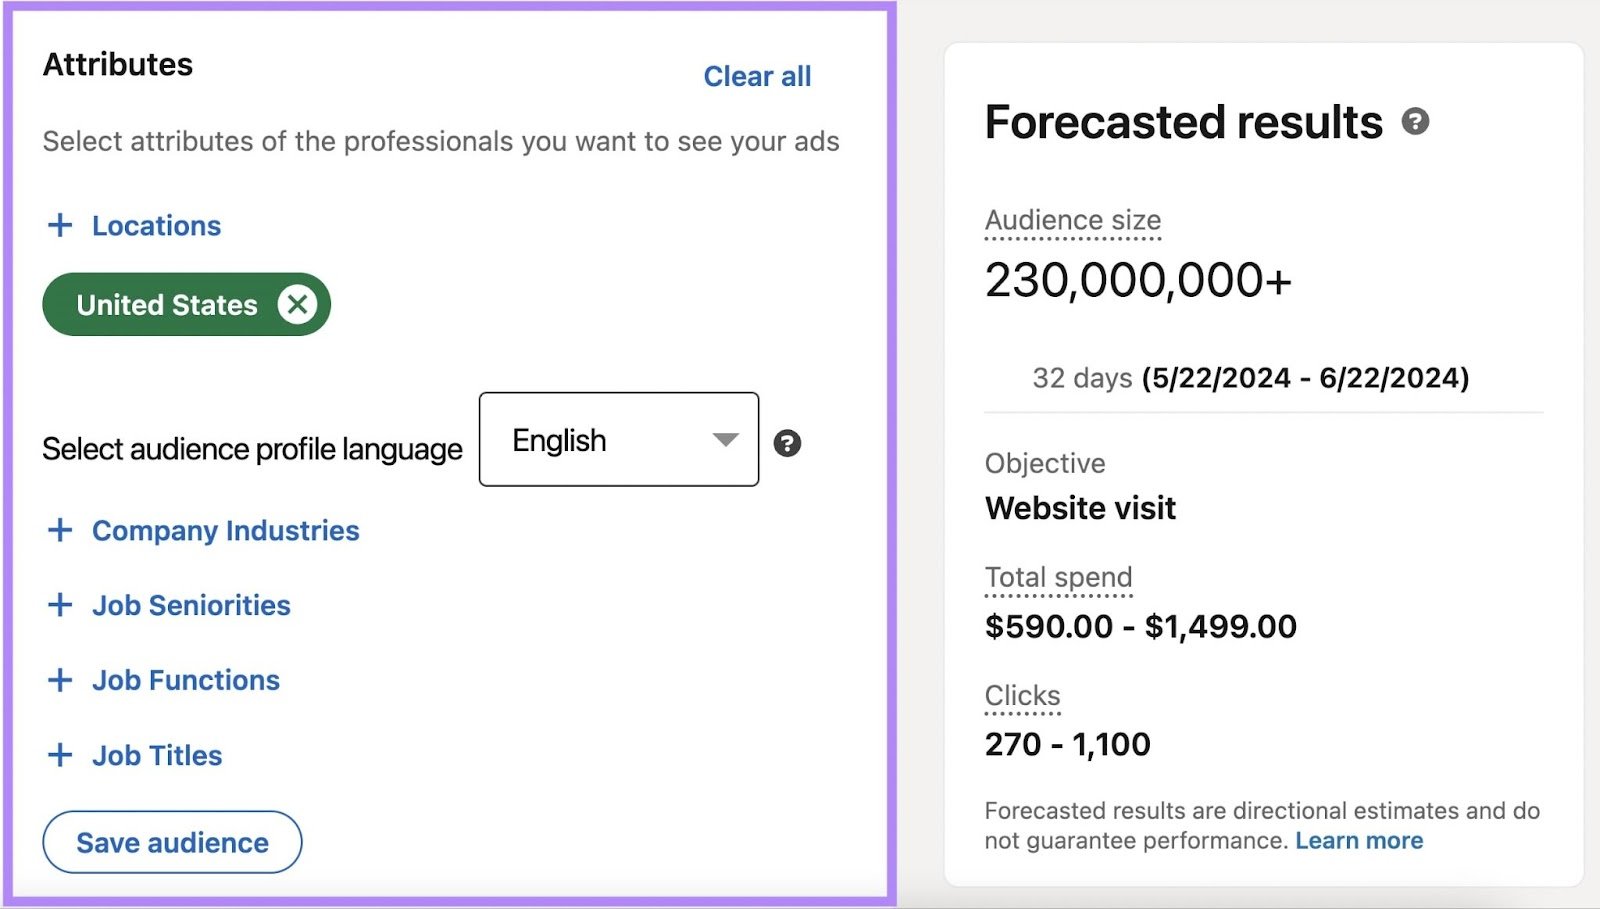Expand the Job Titles attribute section

156,755
